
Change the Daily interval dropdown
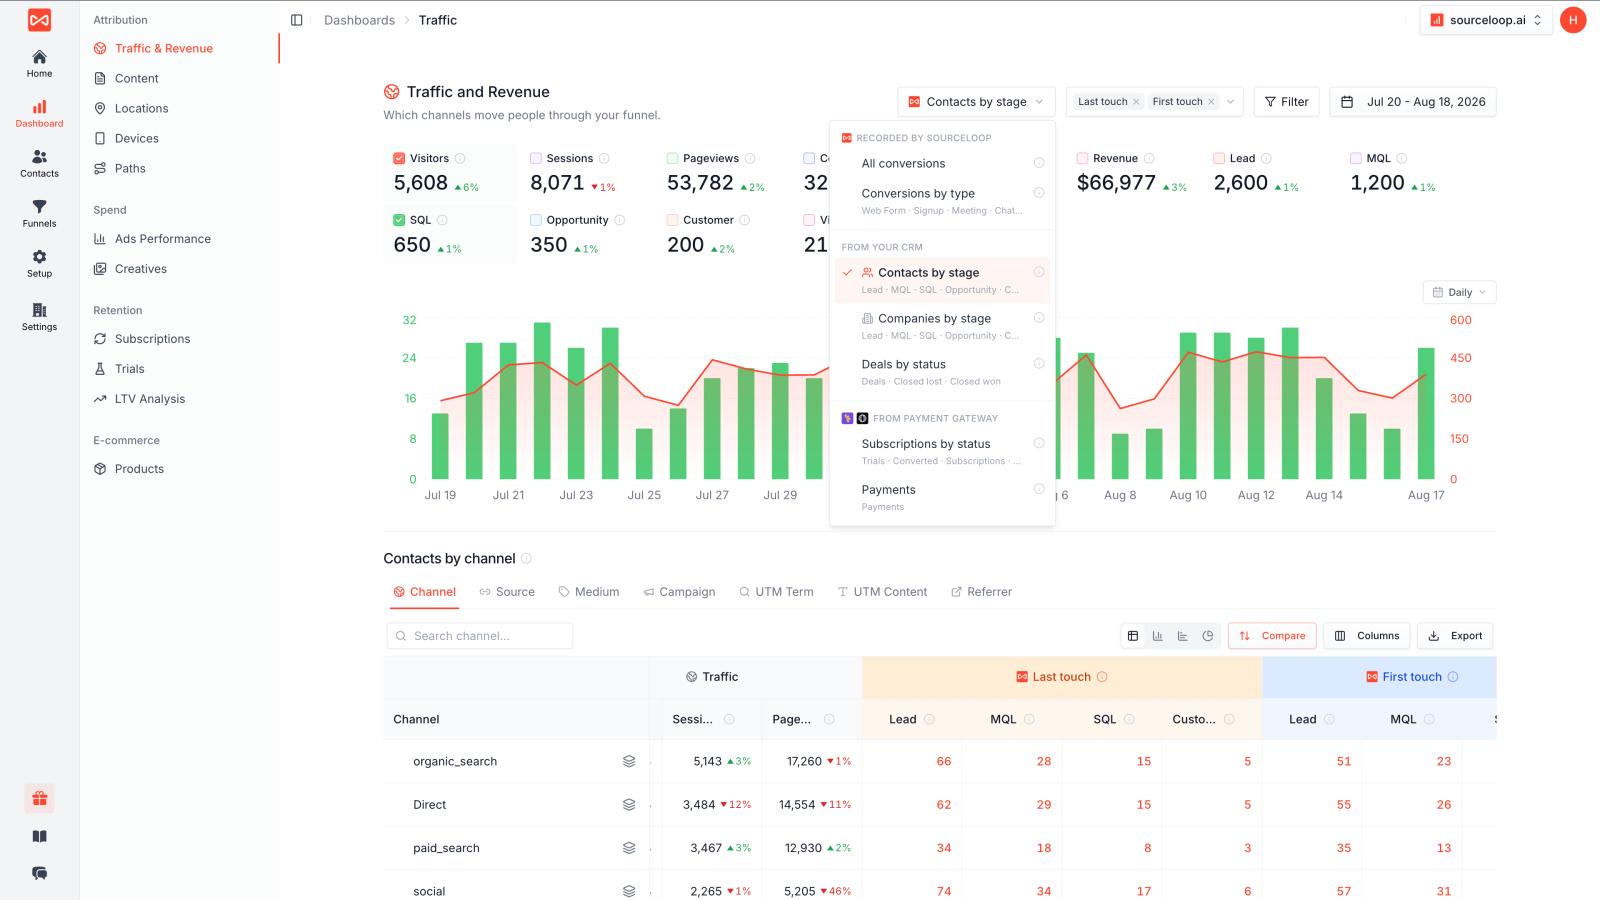[1459, 292]
